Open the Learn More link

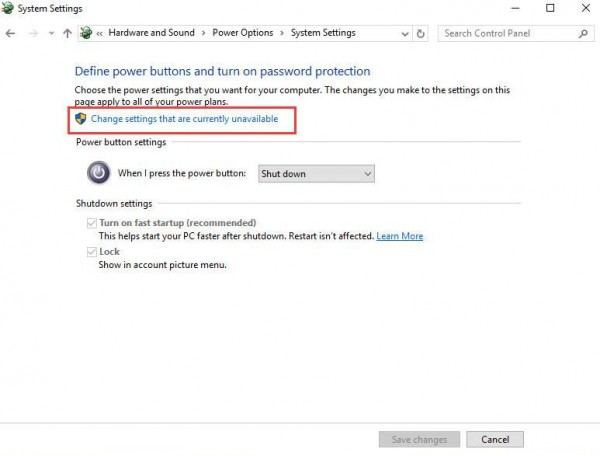(x=399, y=236)
